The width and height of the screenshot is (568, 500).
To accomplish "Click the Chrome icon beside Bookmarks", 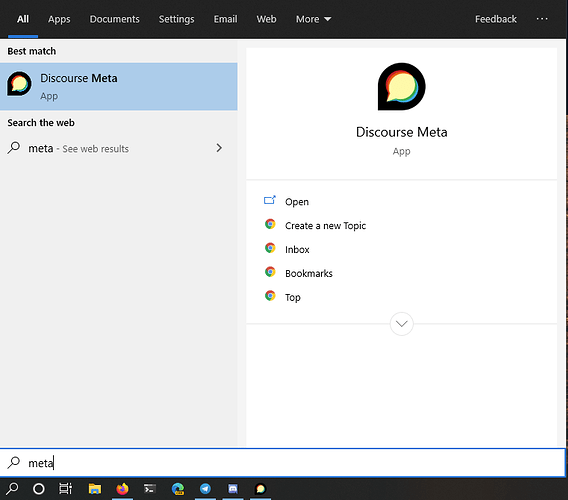I will 270,272.
